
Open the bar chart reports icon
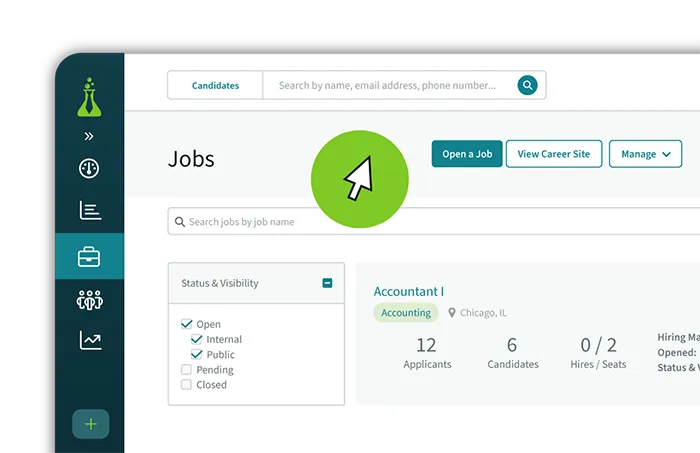(x=90, y=210)
